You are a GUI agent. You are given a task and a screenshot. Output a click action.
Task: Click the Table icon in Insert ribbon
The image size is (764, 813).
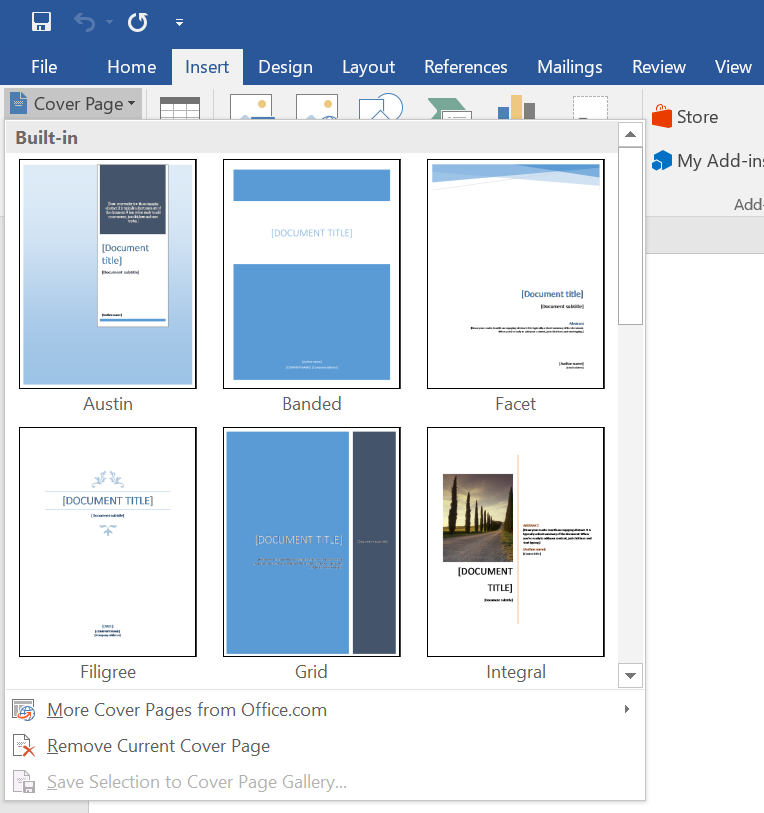coord(180,107)
